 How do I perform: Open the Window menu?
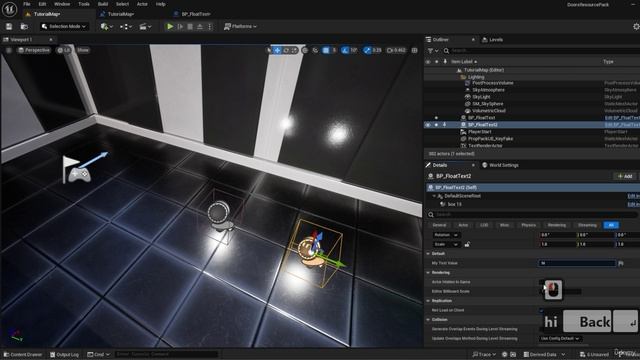[62, 4]
